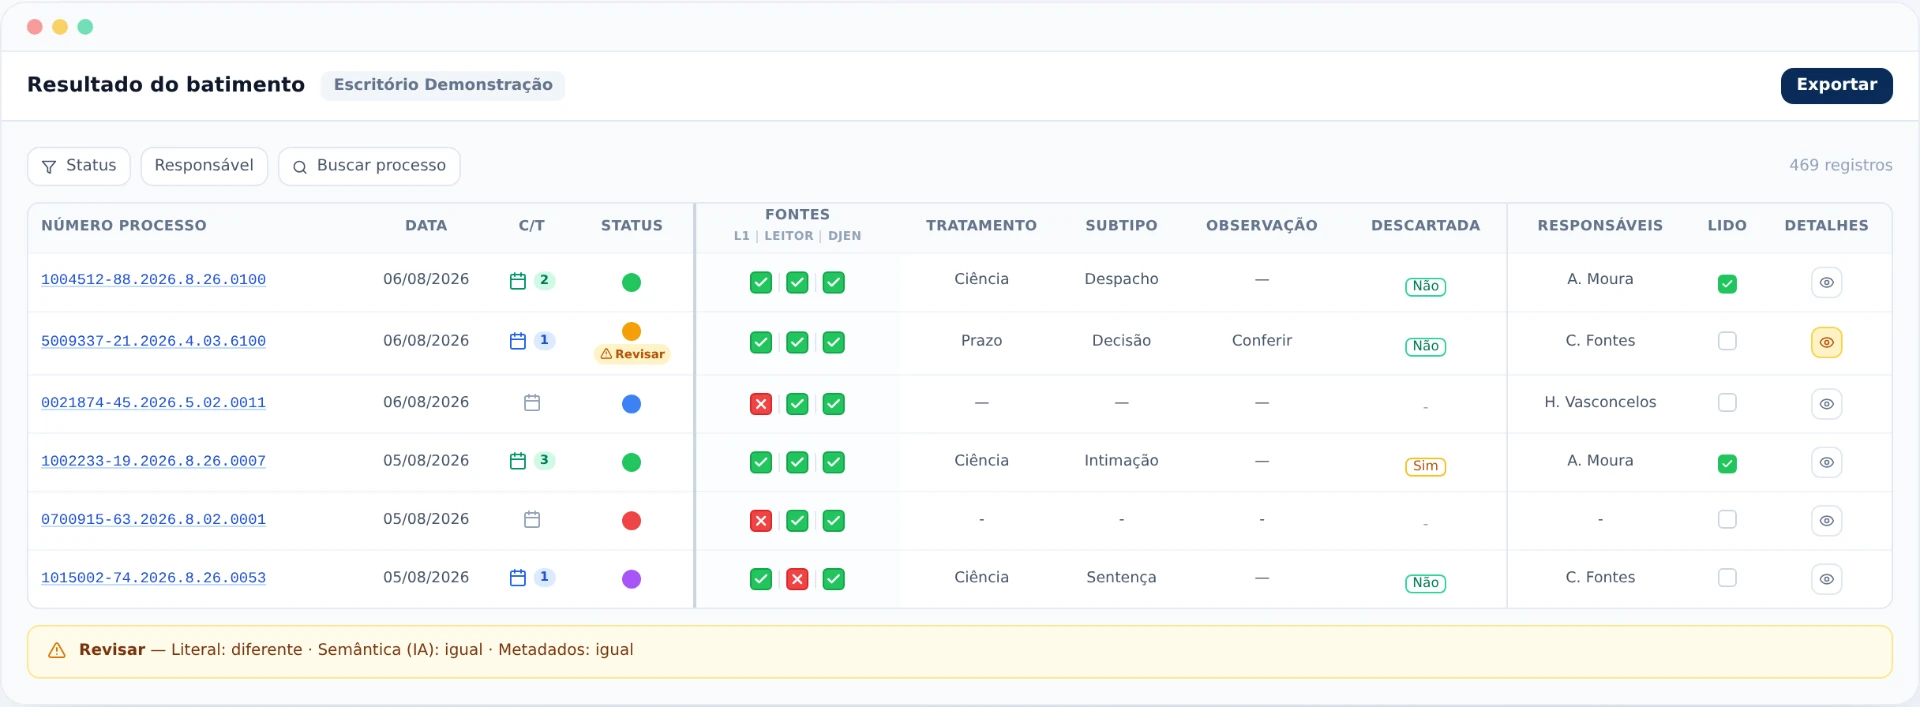Click the Escritório Demonstração office tag
Screen dimensions: 1920x707
[443, 85]
